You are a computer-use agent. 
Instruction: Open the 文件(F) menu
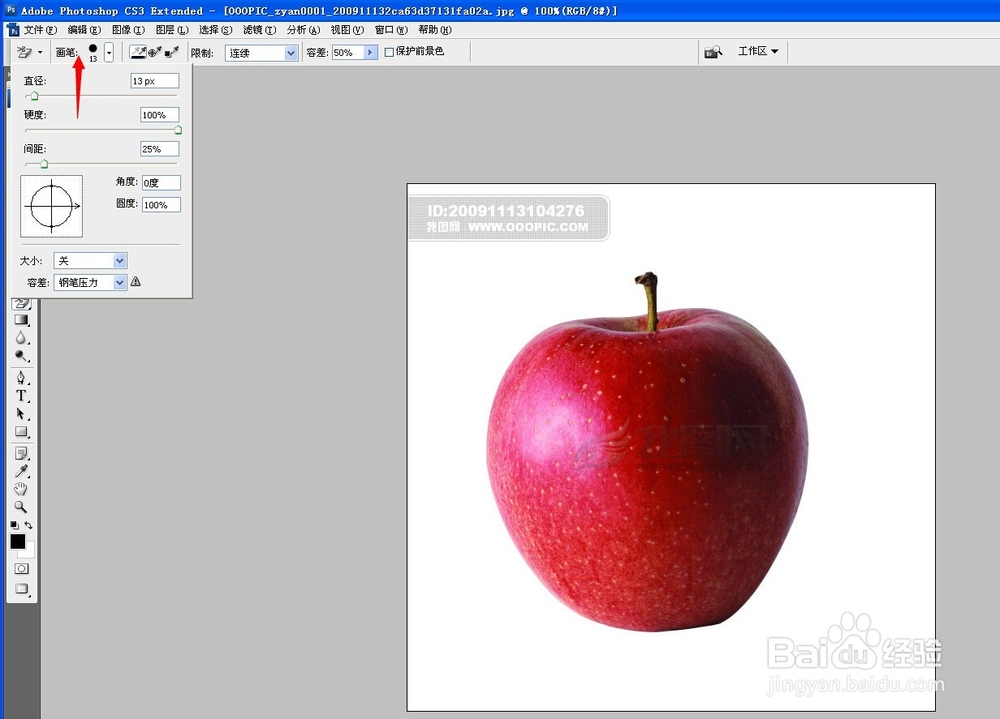(40, 30)
